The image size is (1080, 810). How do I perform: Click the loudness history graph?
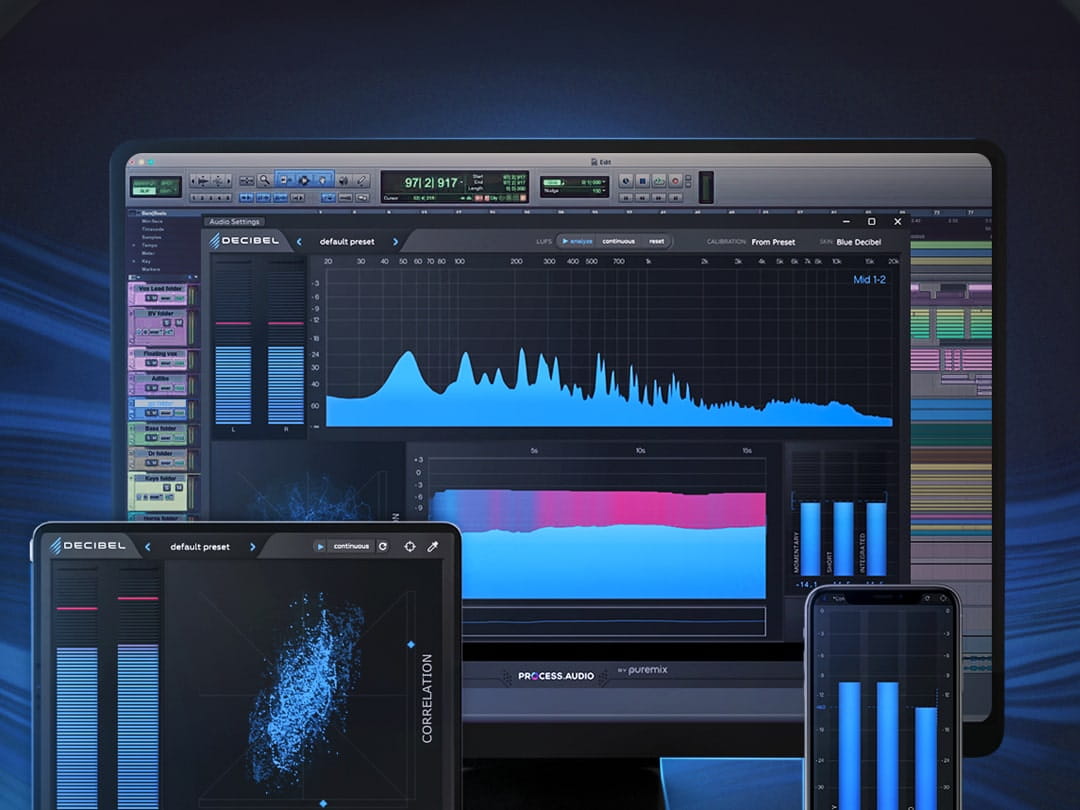[597, 528]
